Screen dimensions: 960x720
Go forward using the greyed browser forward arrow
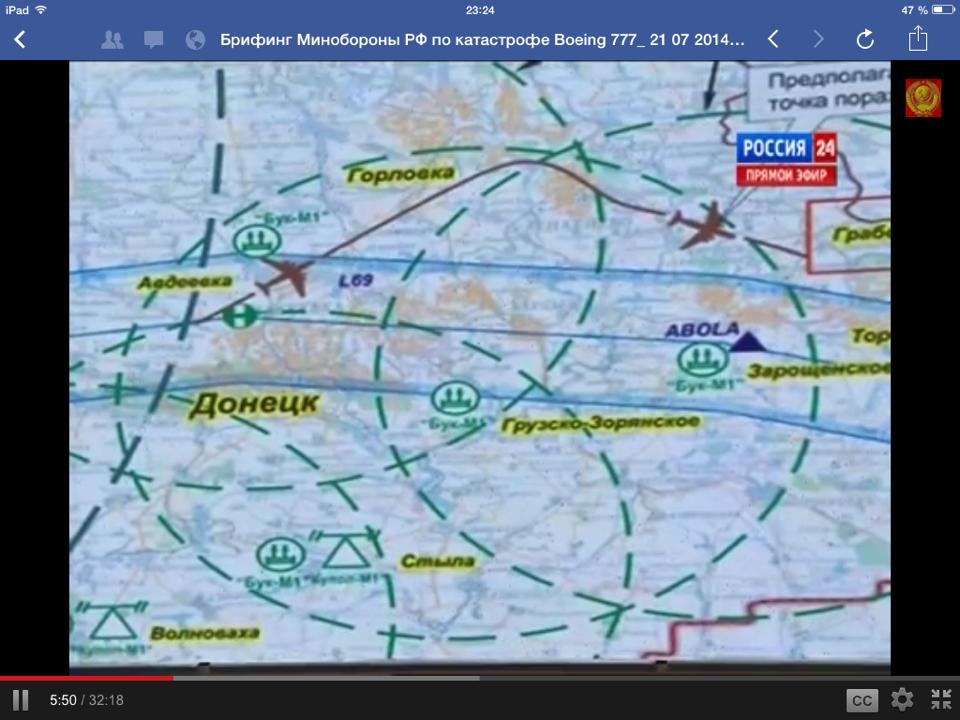pos(819,40)
